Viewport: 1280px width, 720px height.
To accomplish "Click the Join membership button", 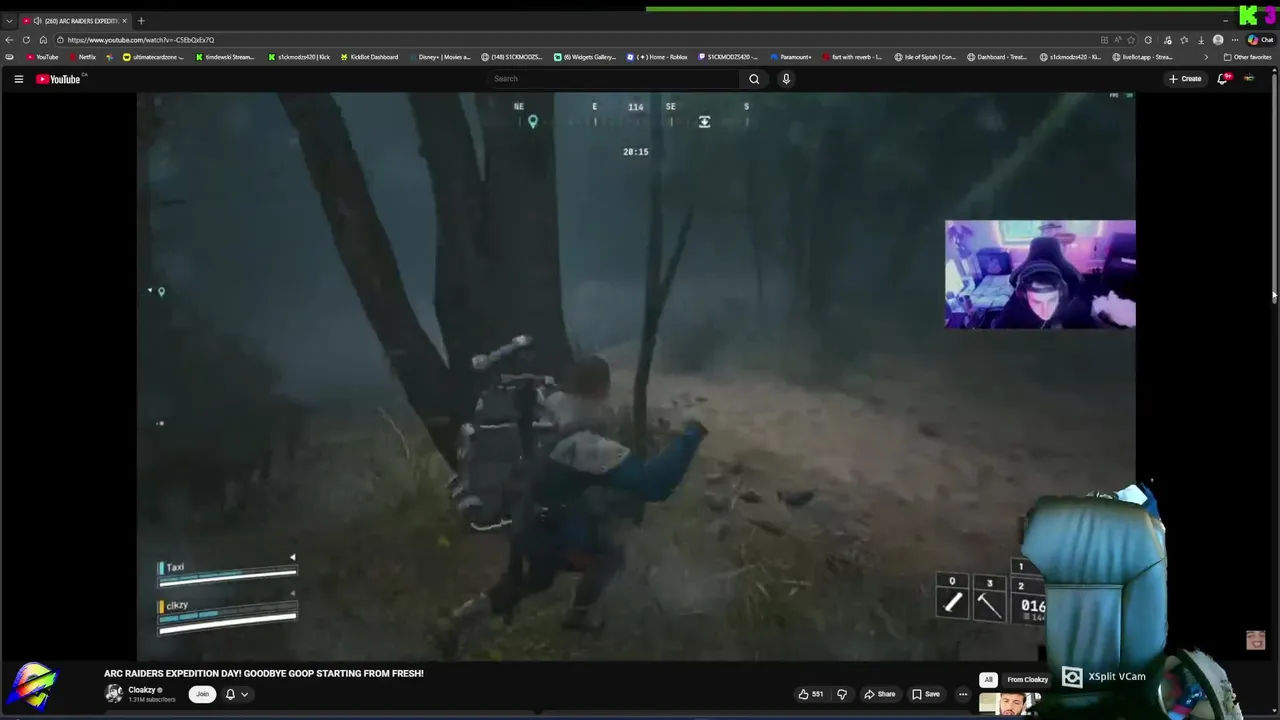I will coord(202,694).
